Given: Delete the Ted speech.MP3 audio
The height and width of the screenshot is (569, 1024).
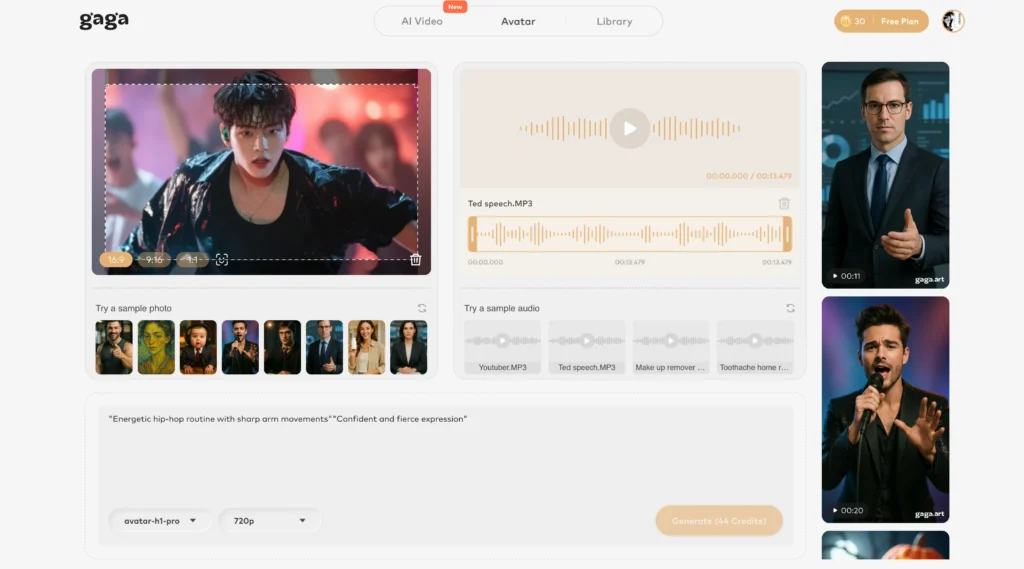Looking at the screenshot, I should (x=784, y=204).
